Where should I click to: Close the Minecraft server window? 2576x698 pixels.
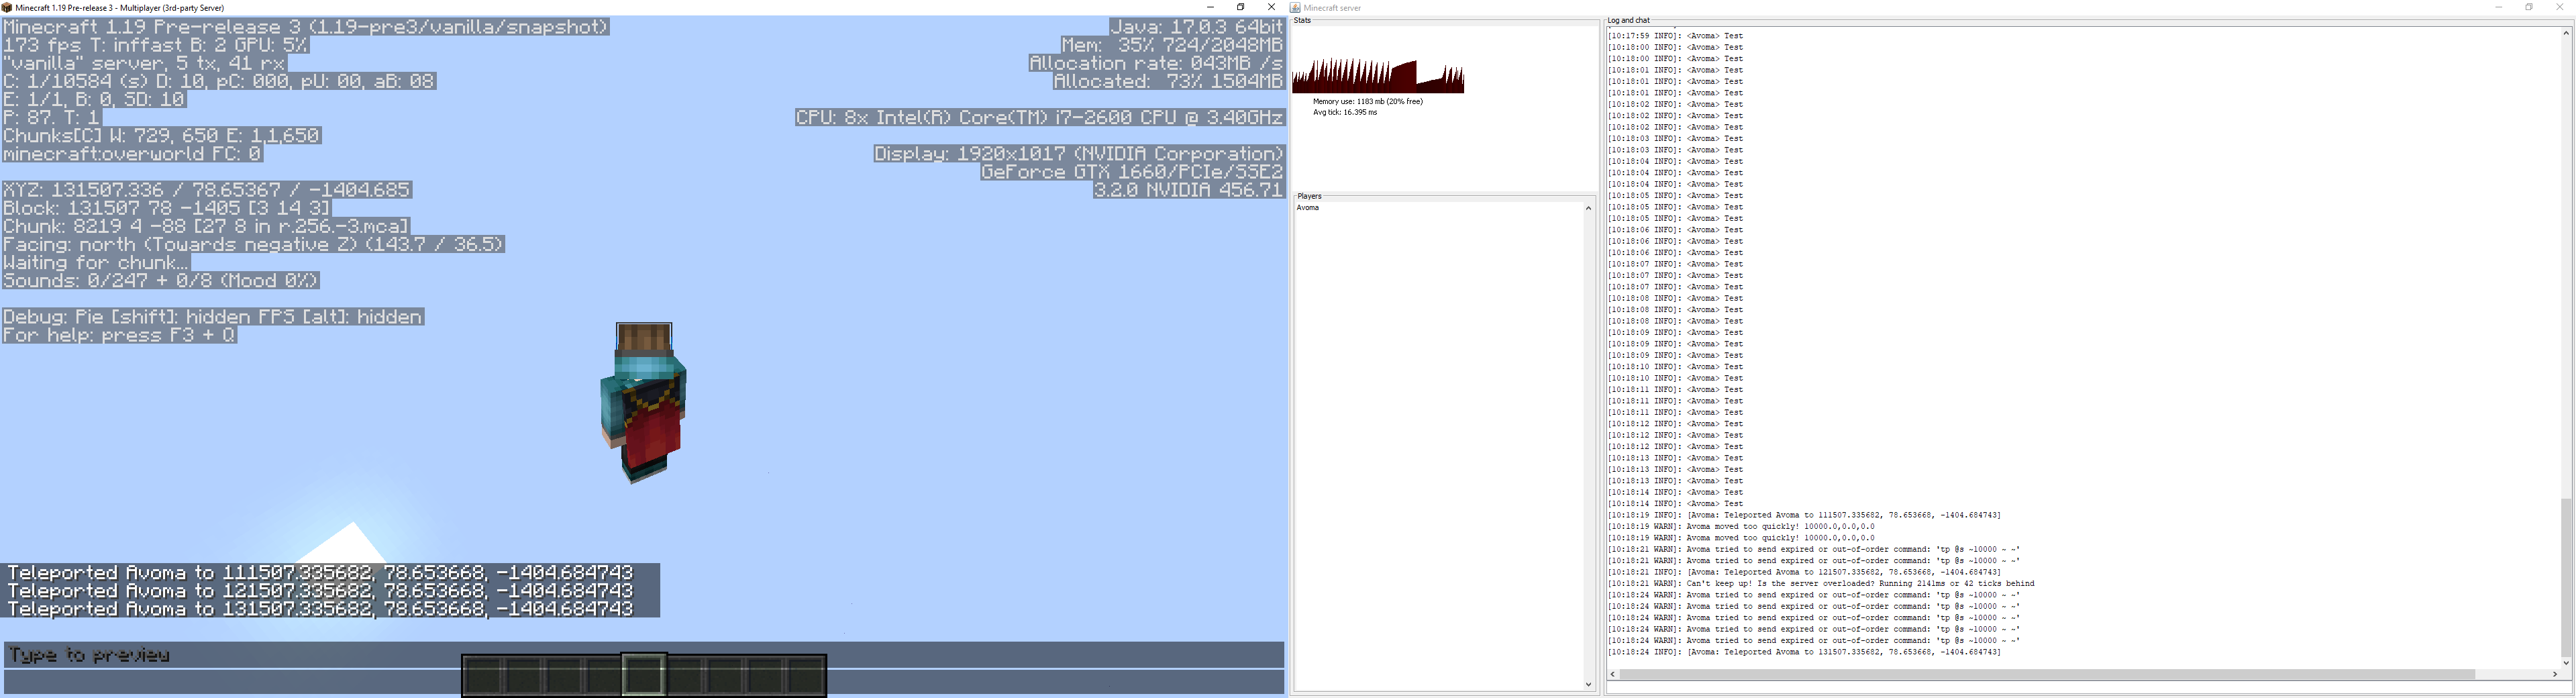click(x=2560, y=7)
